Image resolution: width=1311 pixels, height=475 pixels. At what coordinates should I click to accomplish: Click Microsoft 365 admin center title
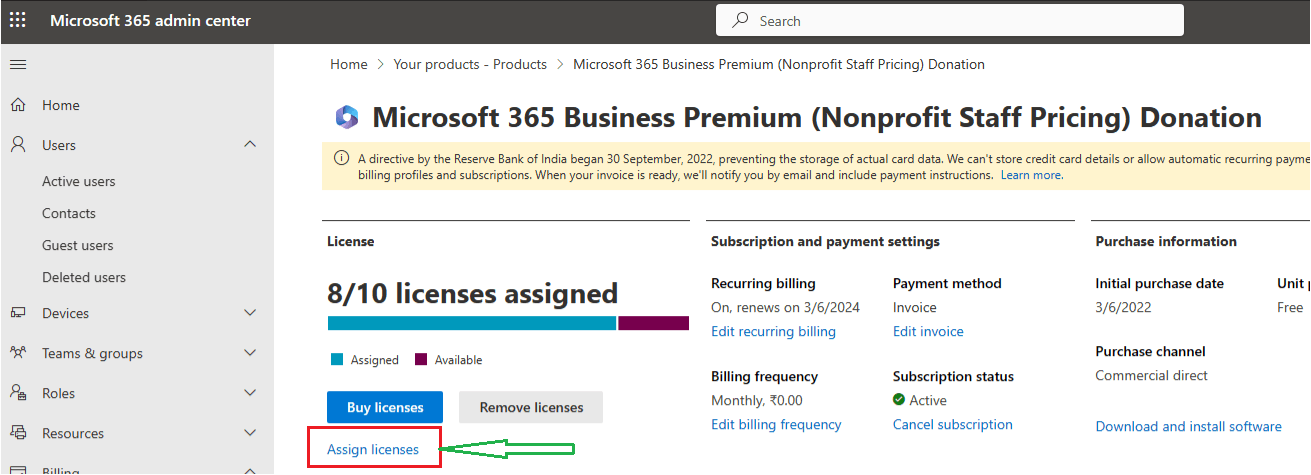[150, 21]
